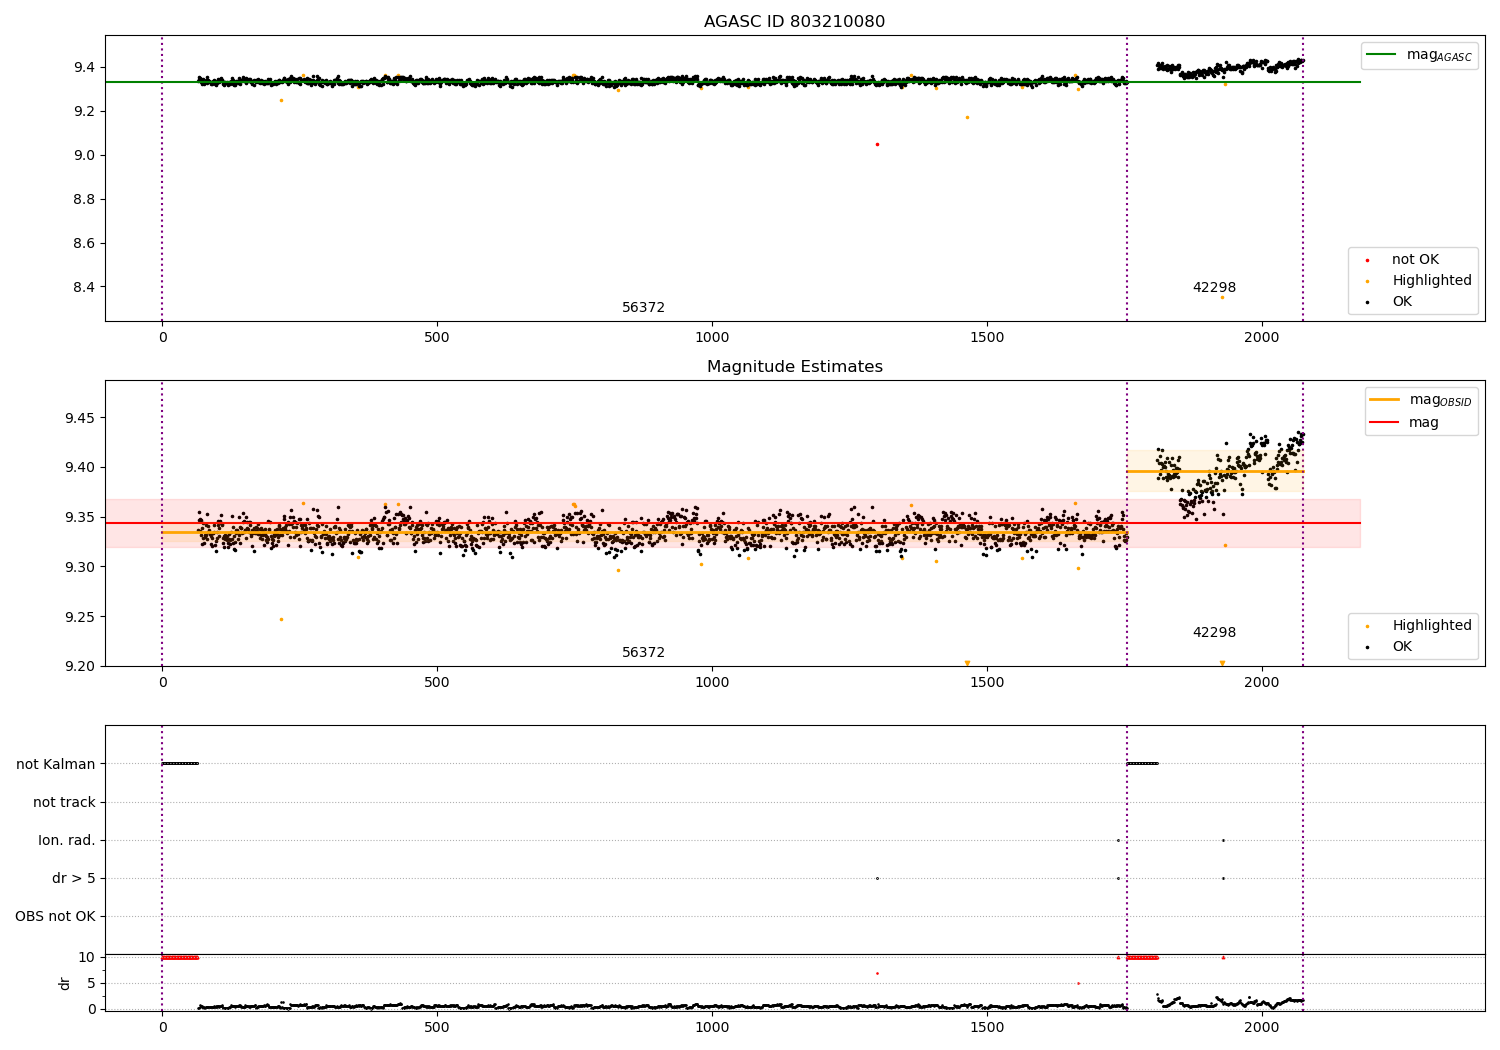Image resolution: width=1500 pixels, height=1050 pixels.
Task: Click the red 'mag' legend line in middle plot
Action: (x=1384, y=423)
